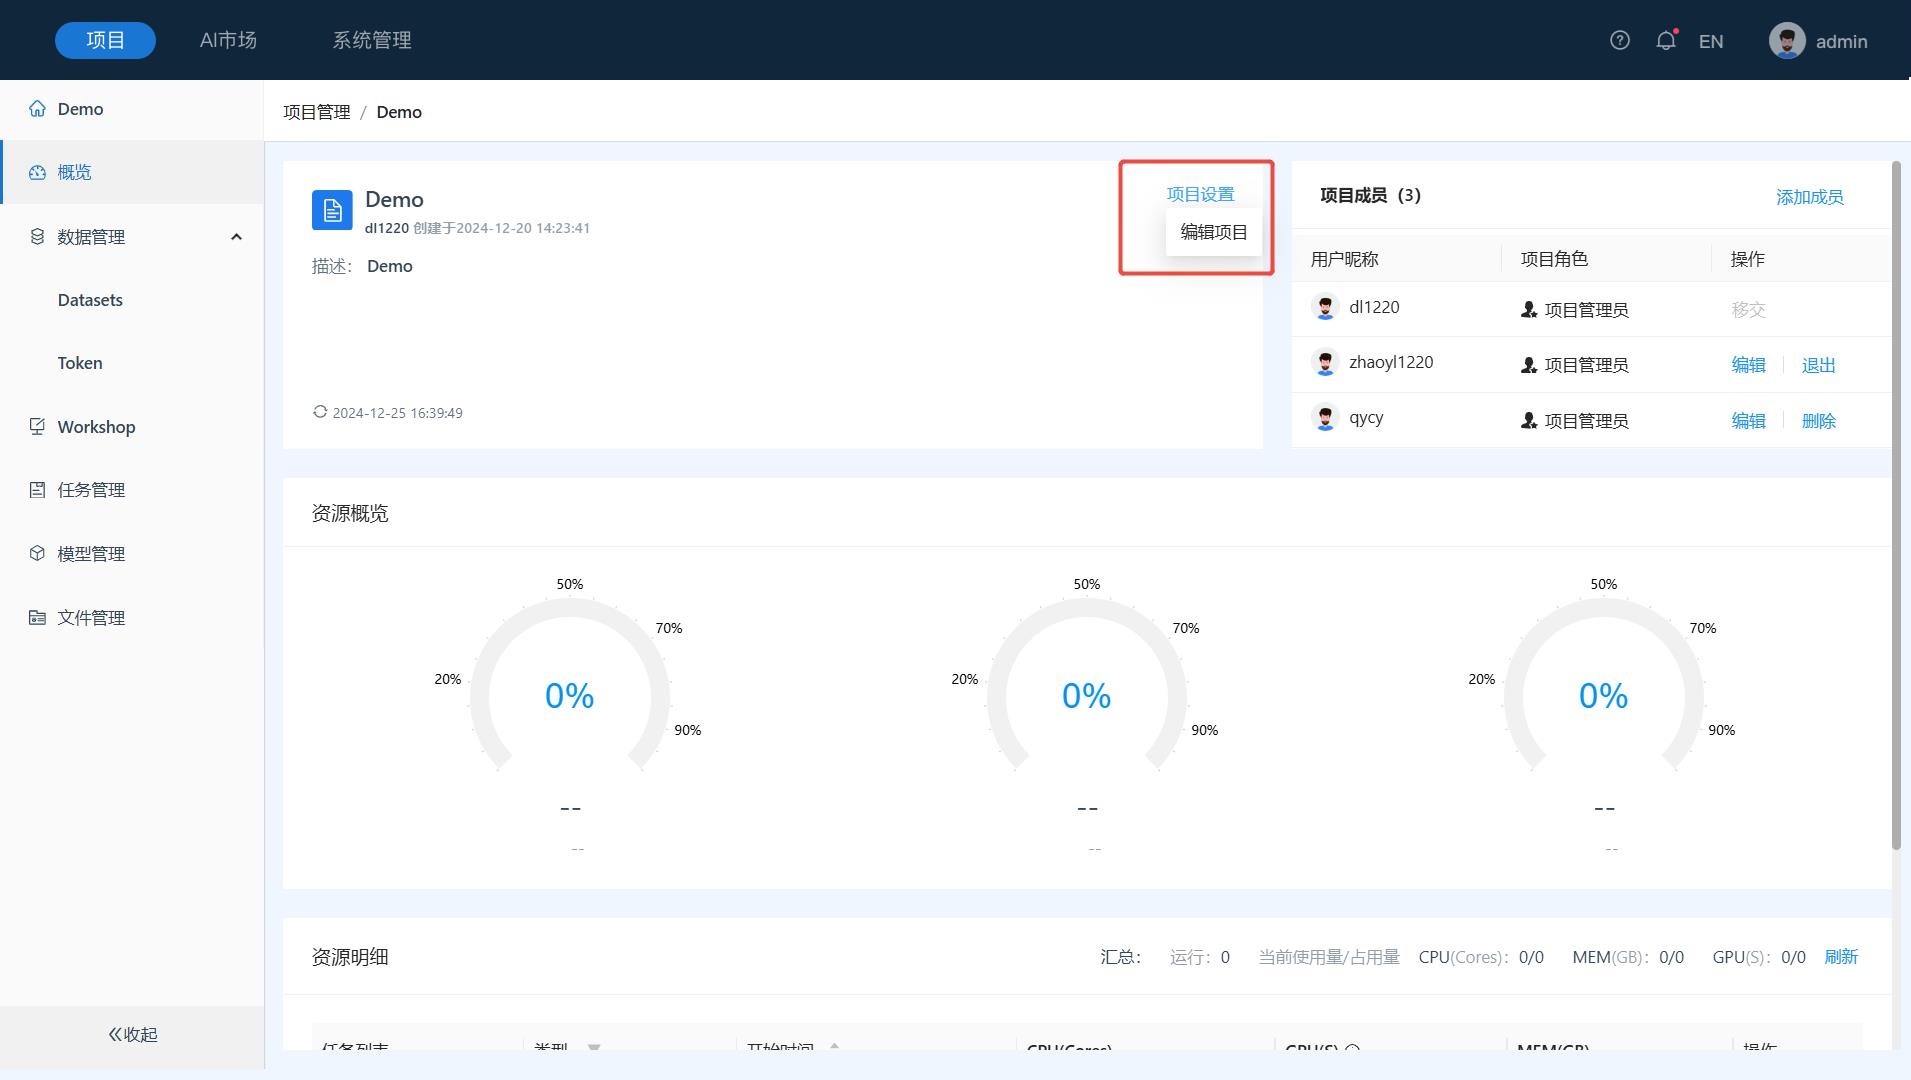This screenshot has width=1911, height=1080.
Task: Open the 项目设置 dropdown
Action: pos(1200,194)
